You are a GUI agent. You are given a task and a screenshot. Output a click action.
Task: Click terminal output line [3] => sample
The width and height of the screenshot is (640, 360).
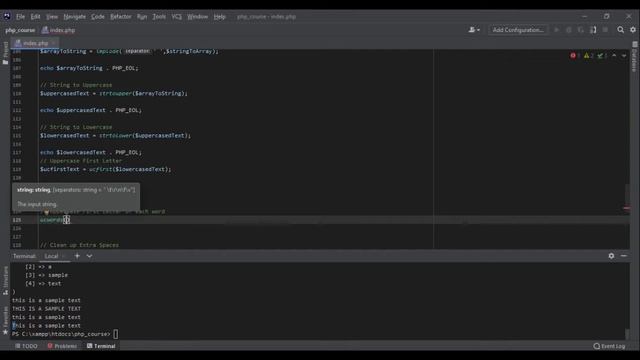pos(47,275)
